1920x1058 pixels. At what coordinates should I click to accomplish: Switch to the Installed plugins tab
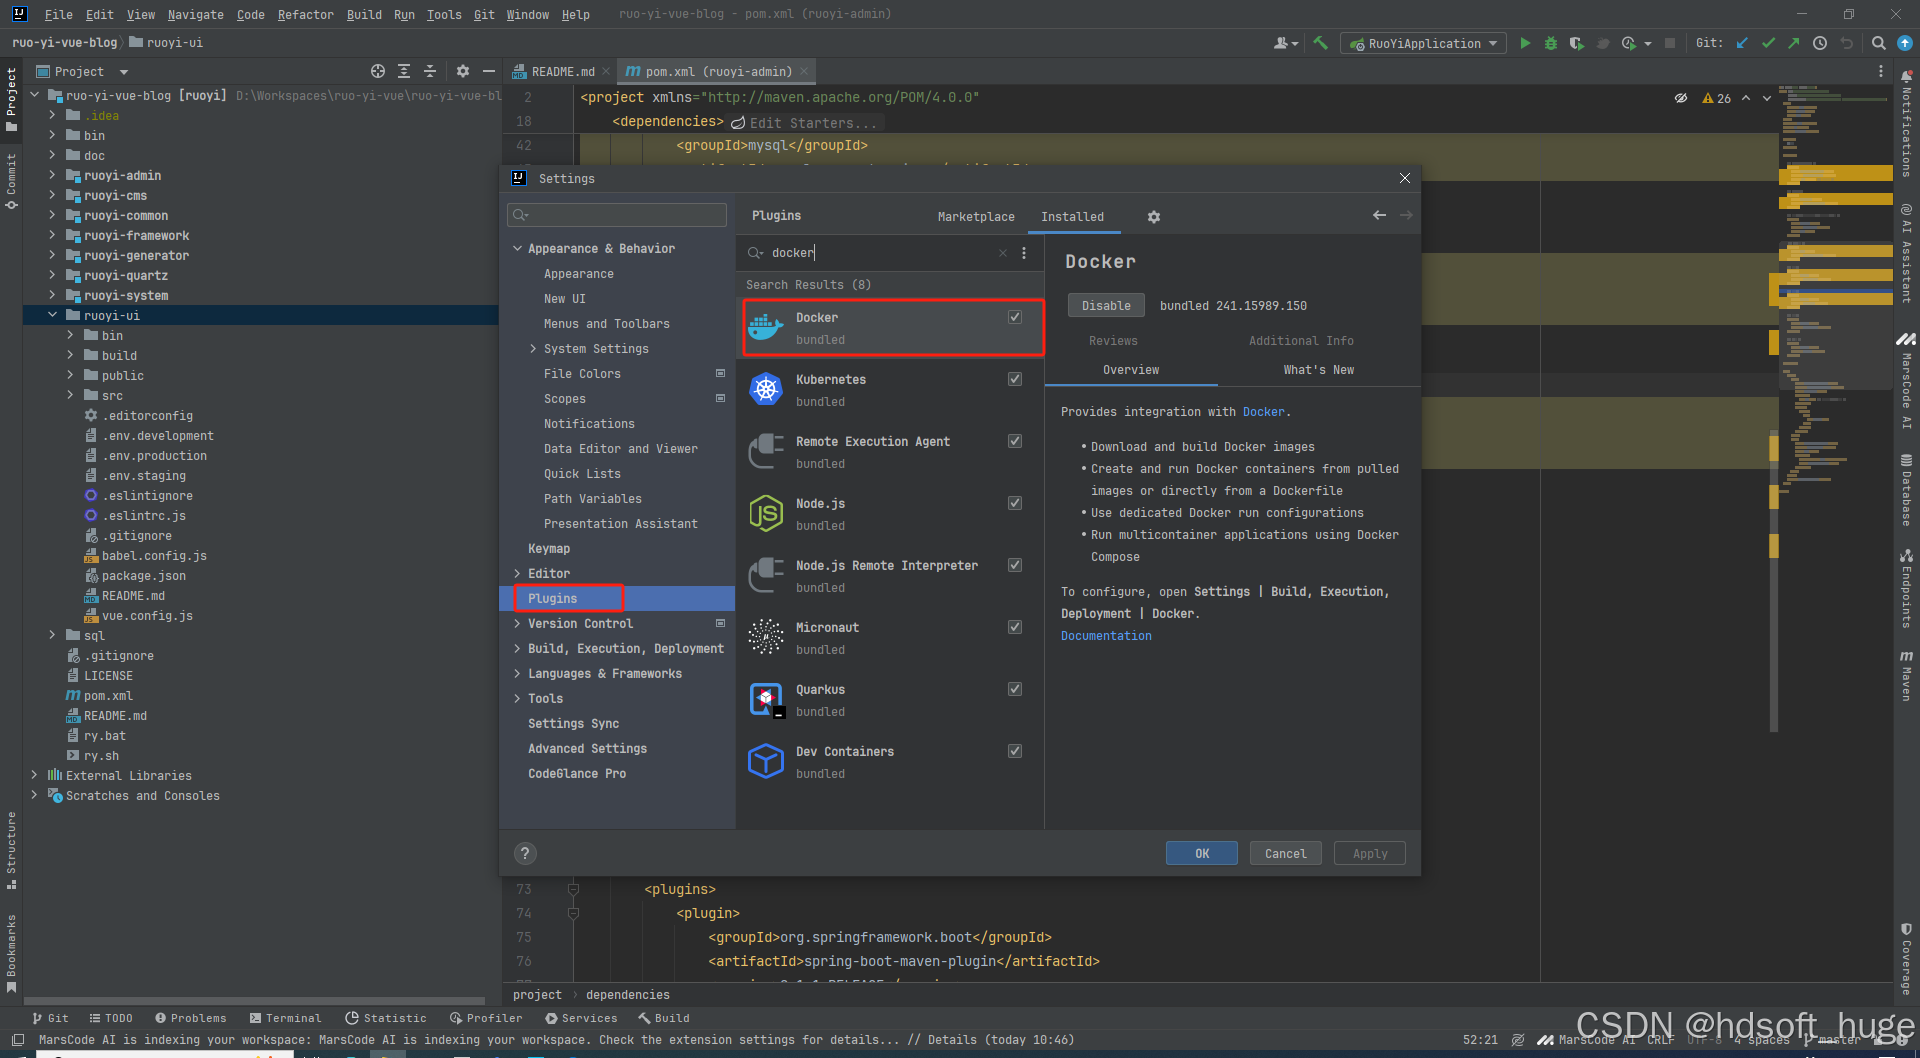[1072, 216]
